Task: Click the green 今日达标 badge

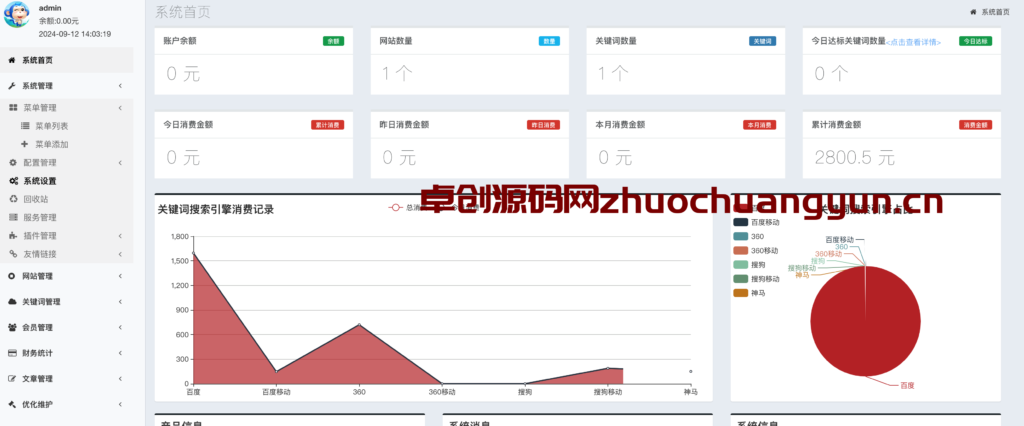Action: [976, 41]
